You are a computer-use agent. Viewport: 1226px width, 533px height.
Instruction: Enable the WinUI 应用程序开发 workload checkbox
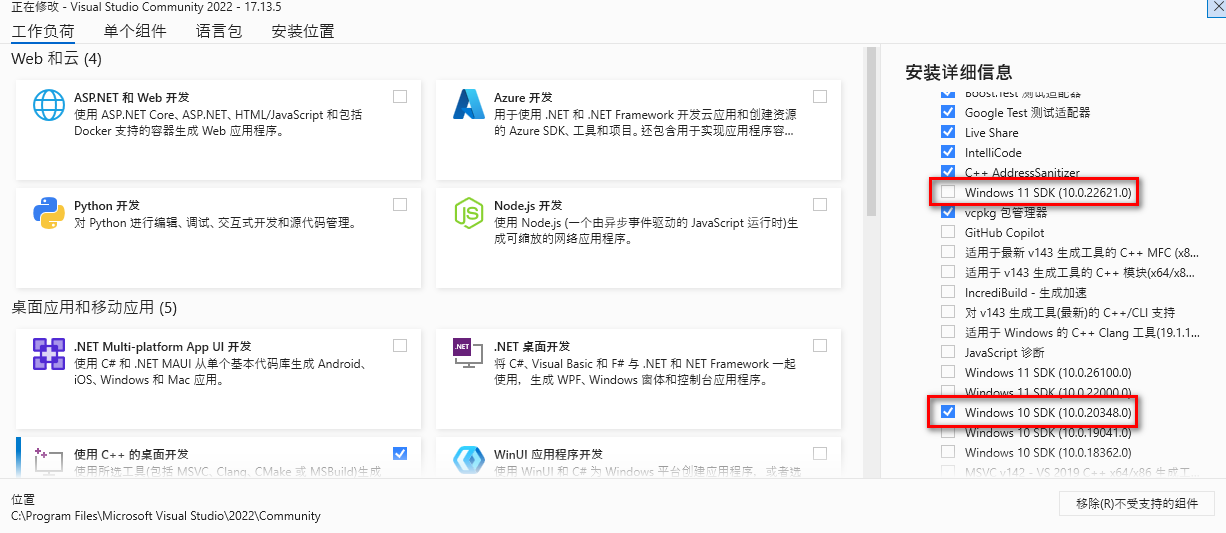pos(820,453)
